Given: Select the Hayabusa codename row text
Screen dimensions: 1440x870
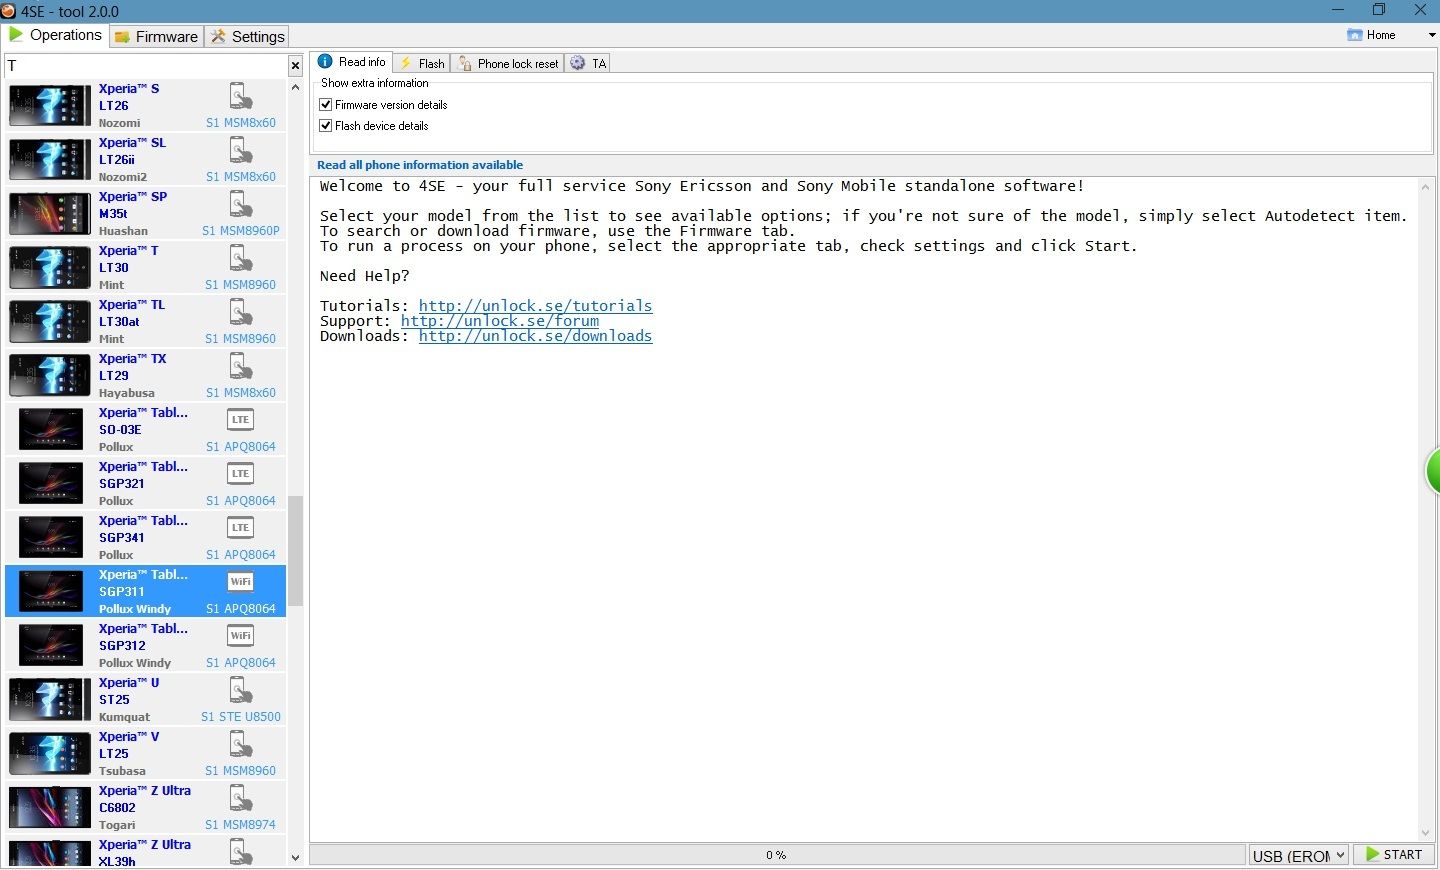Looking at the screenshot, I should (x=127, y=393).
